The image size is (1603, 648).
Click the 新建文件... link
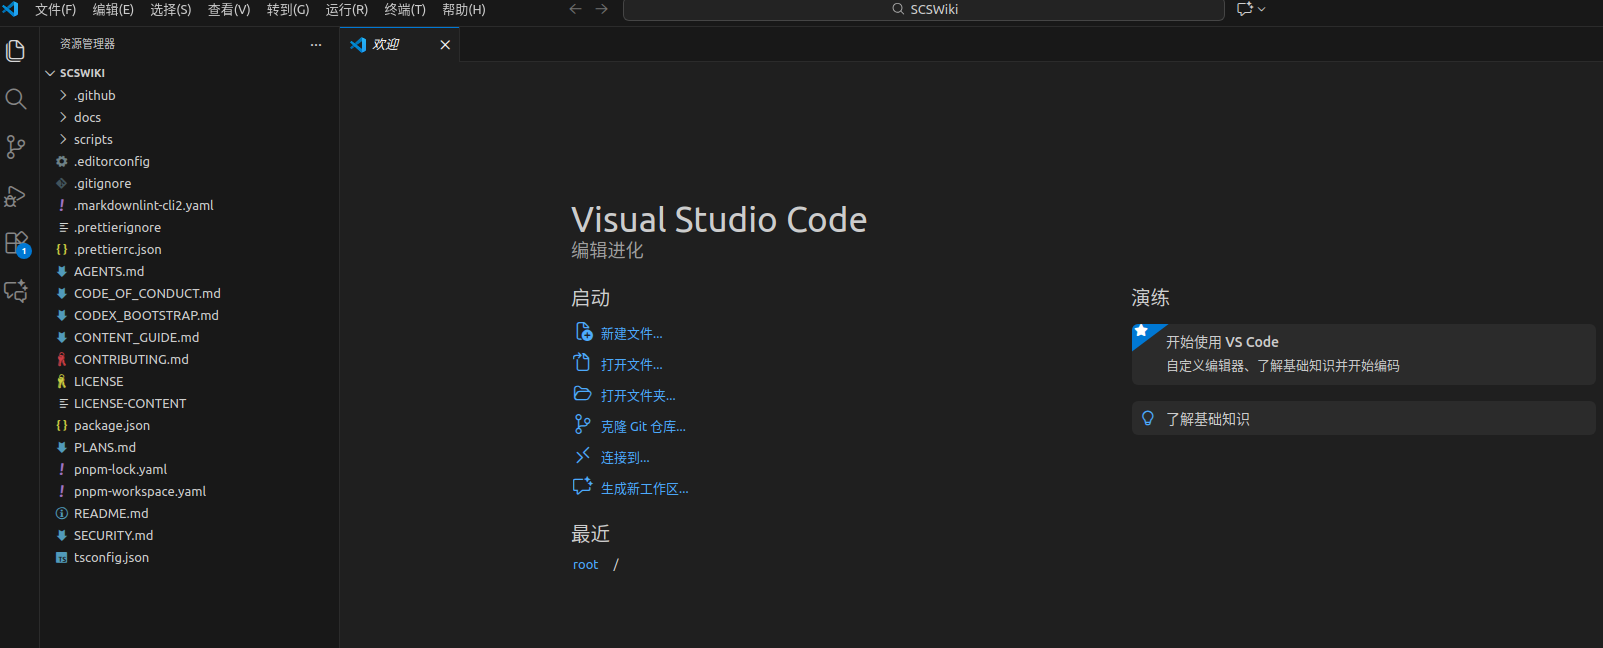(631, 334)
